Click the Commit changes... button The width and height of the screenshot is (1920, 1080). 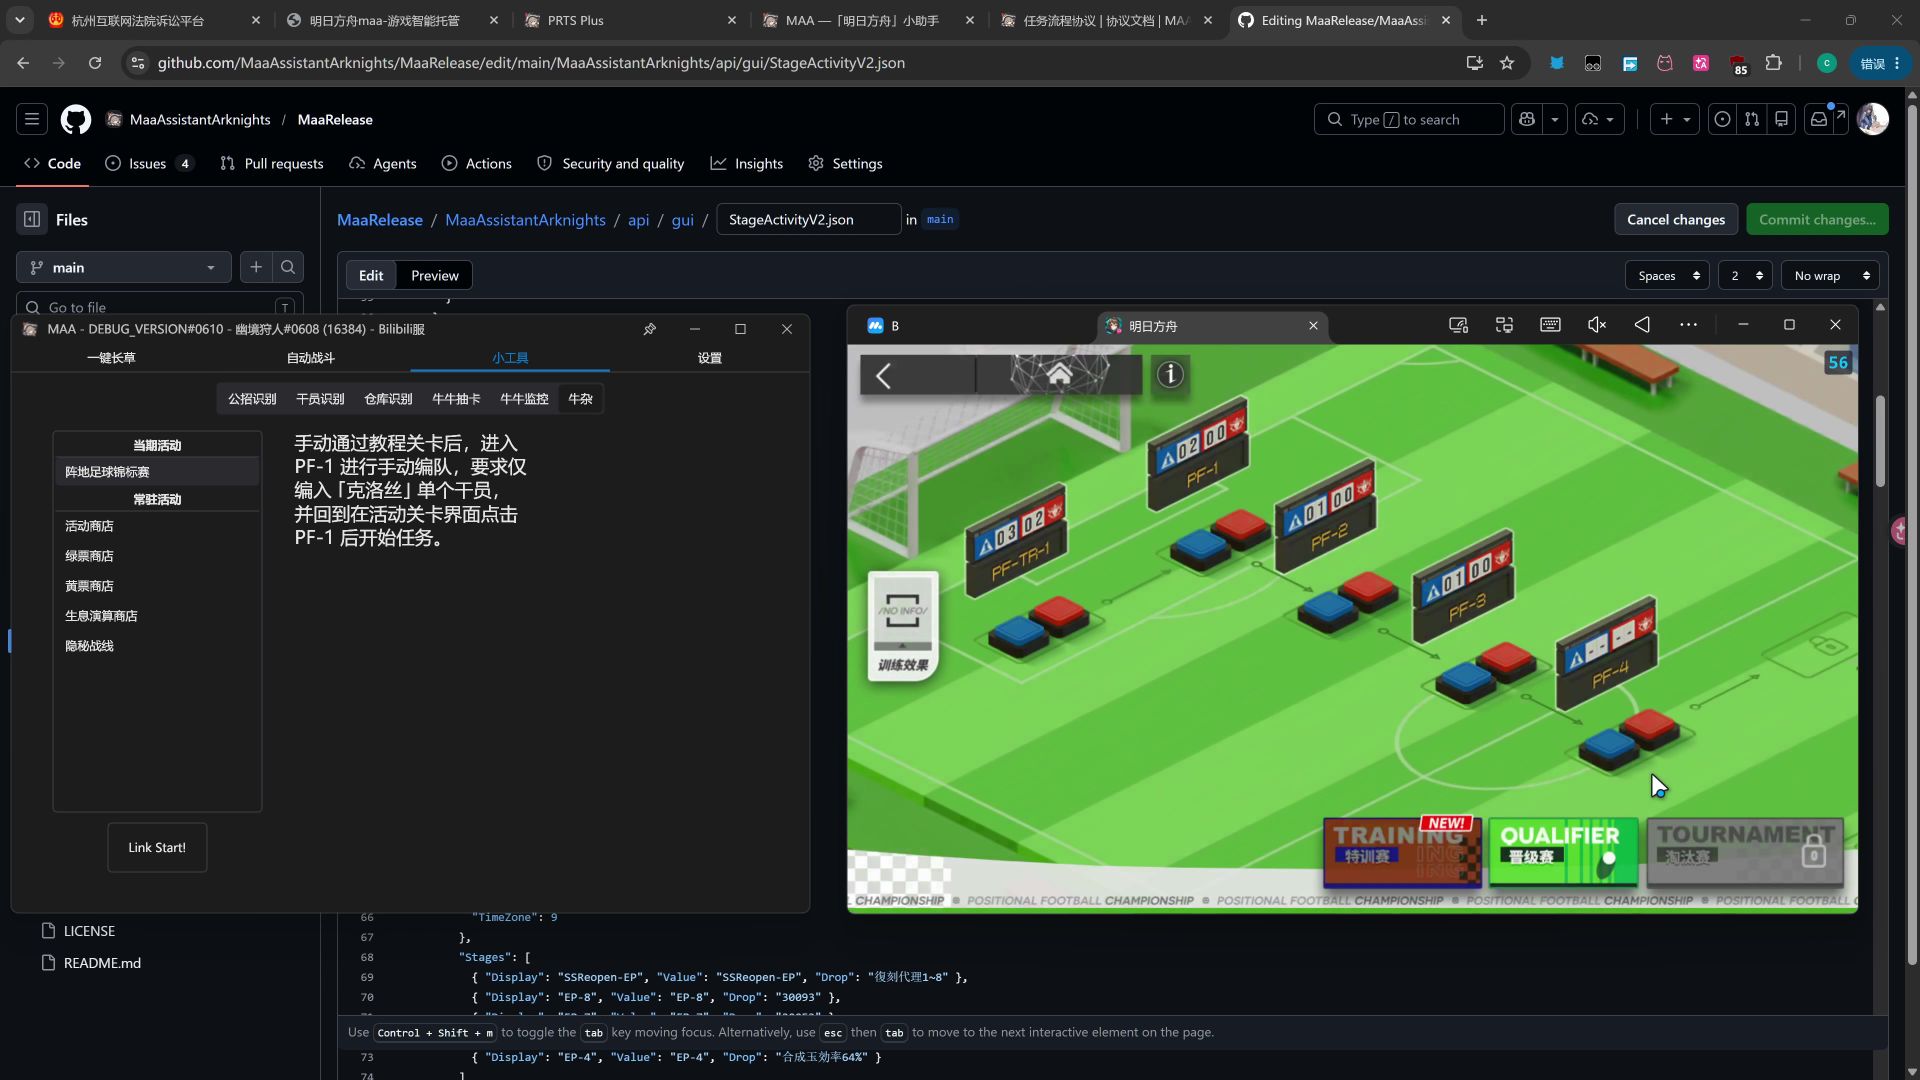click(x=1817, y=219)
